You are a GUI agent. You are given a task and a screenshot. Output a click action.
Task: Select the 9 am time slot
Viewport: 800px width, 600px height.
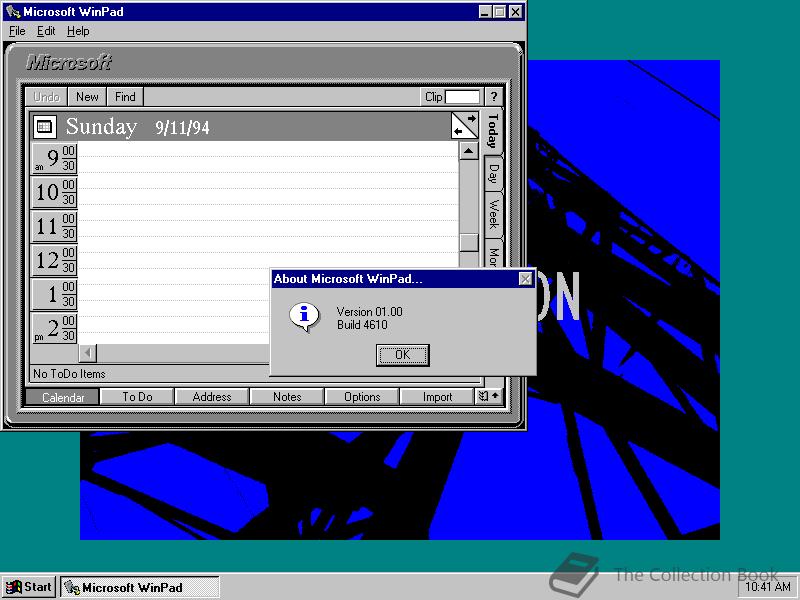(x=55, y=158)
